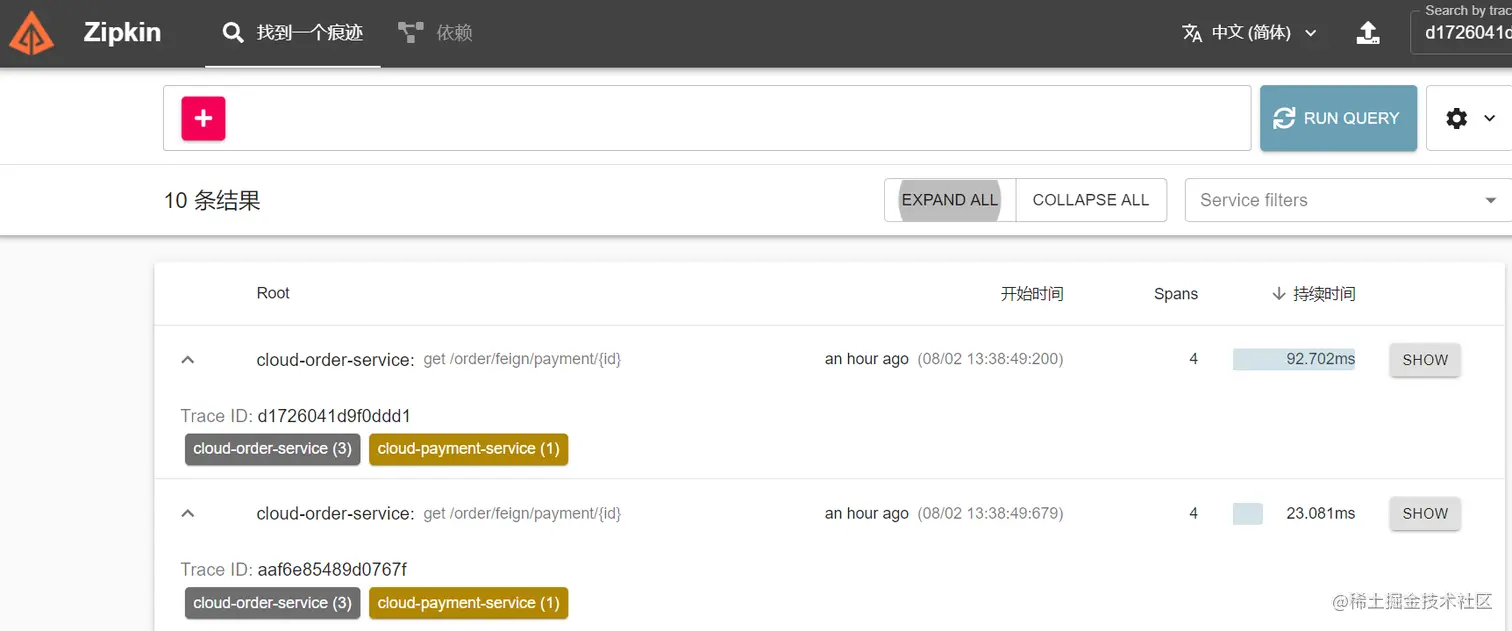Open the 依赖 dependencies tab
The image size is (1512, 631).
[435, 33]
